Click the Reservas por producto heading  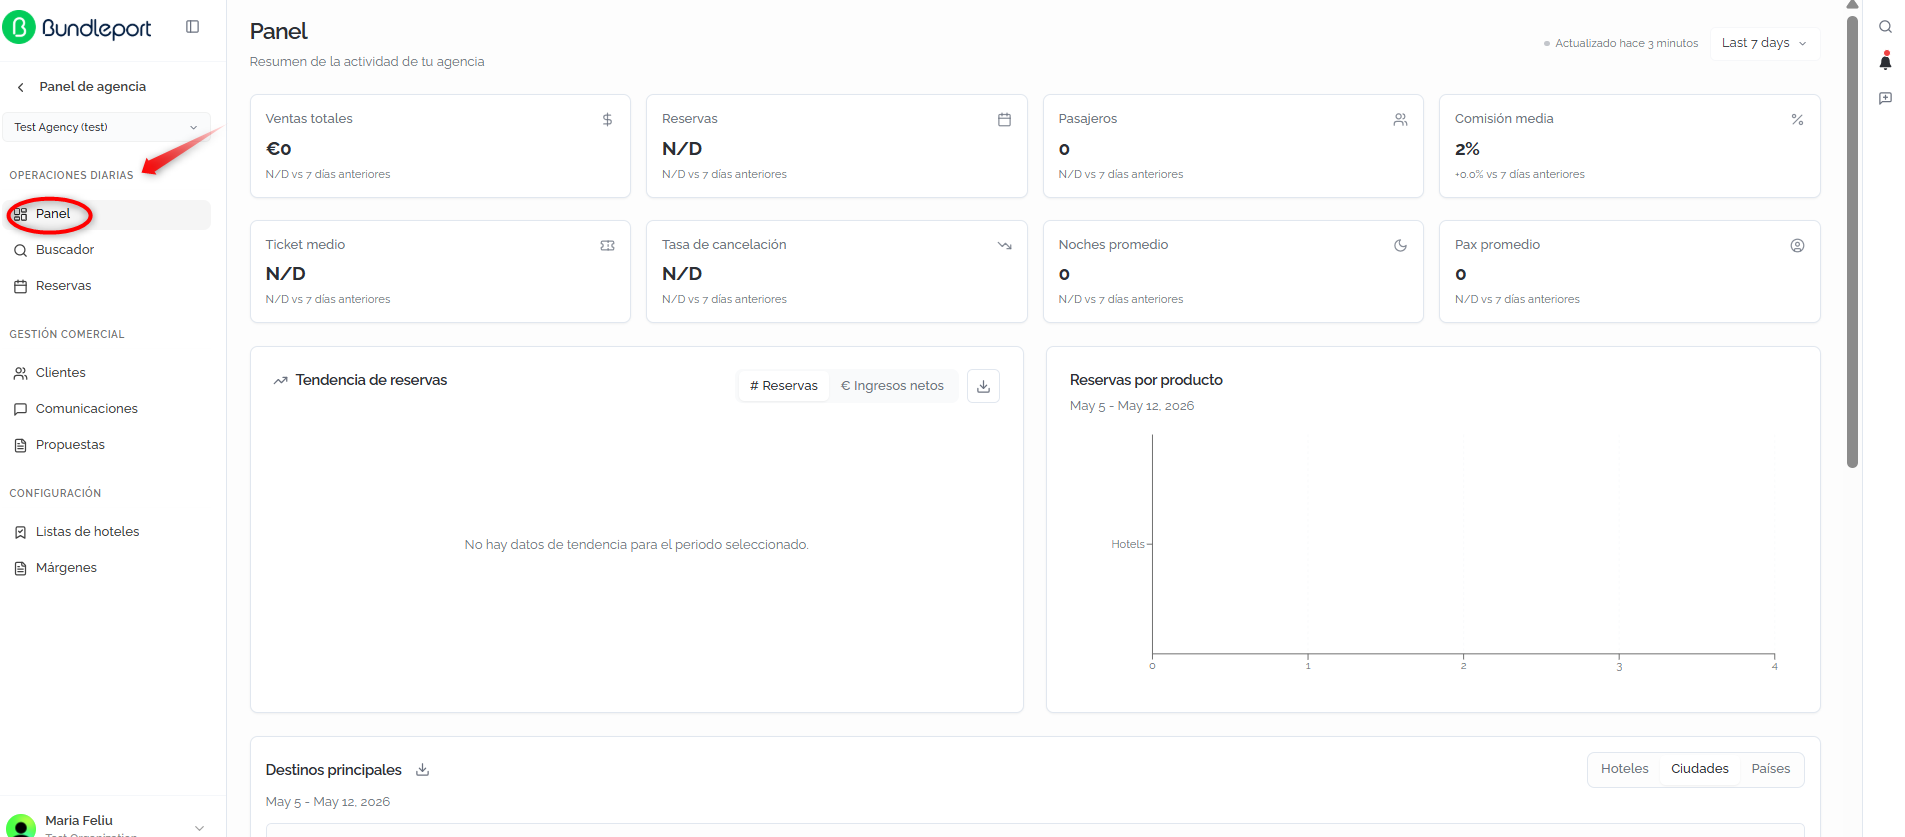1146,380
